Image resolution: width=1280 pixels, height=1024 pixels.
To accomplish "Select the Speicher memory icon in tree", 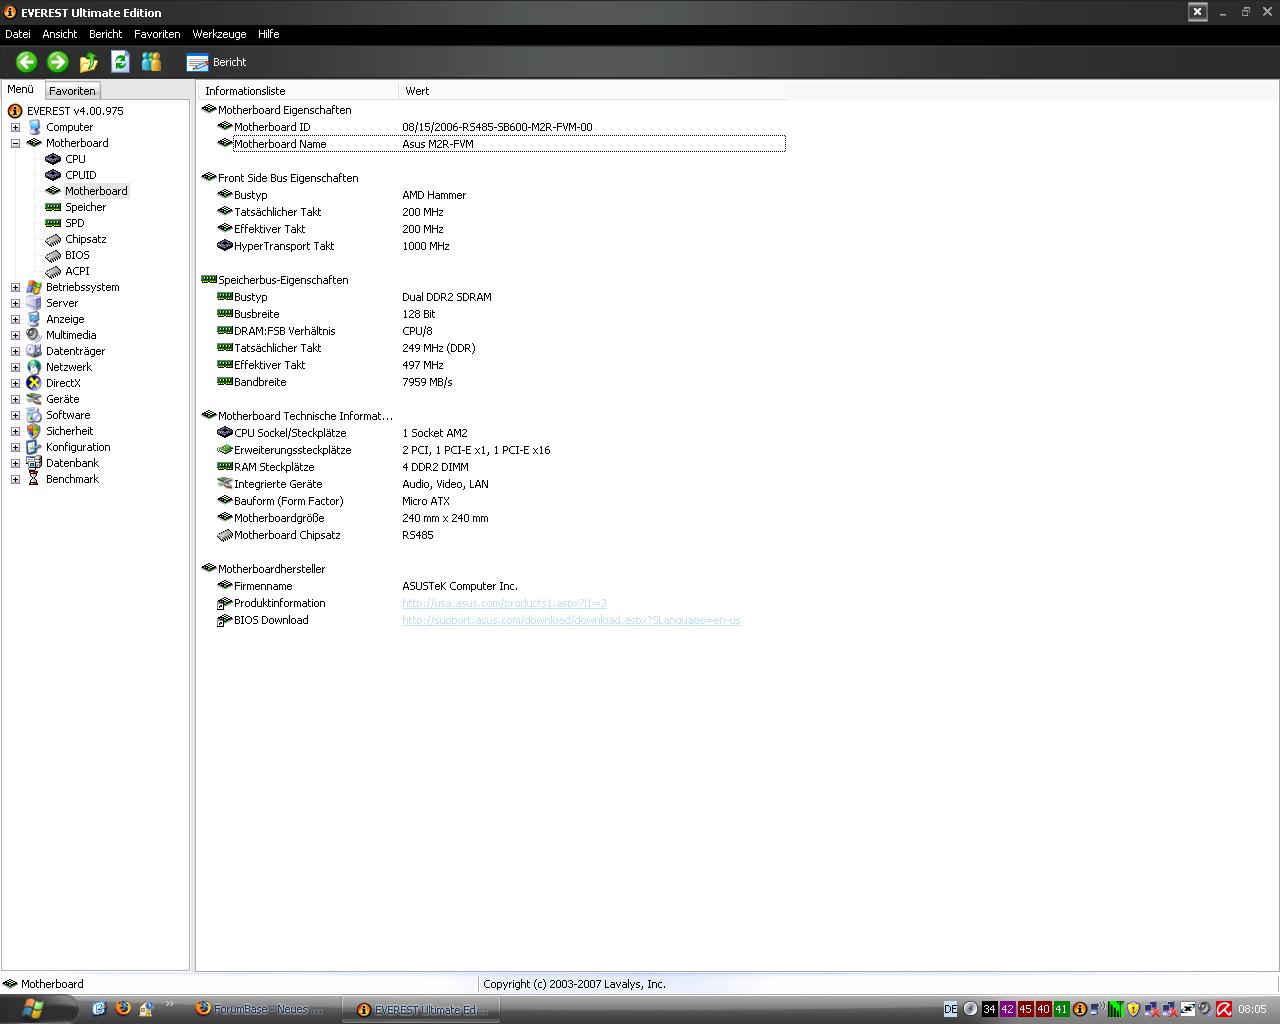I will pyautogui.click(x=53, y=207).
